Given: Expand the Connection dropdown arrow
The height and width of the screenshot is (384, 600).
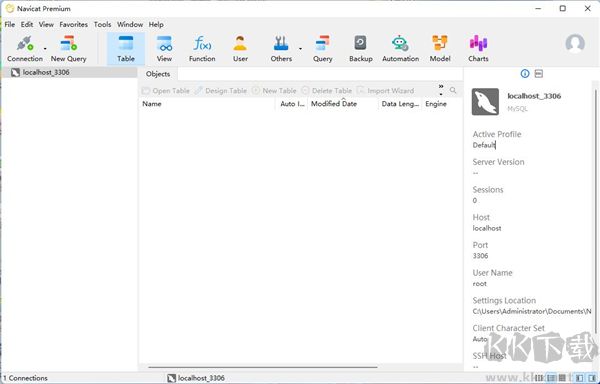Looking at the screenshot, I should 45,49.
